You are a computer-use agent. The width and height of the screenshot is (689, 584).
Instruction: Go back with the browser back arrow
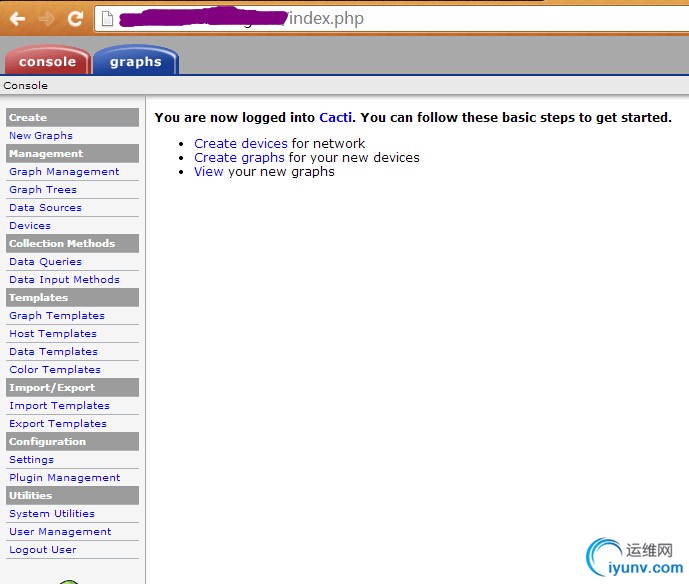(18, 19)
